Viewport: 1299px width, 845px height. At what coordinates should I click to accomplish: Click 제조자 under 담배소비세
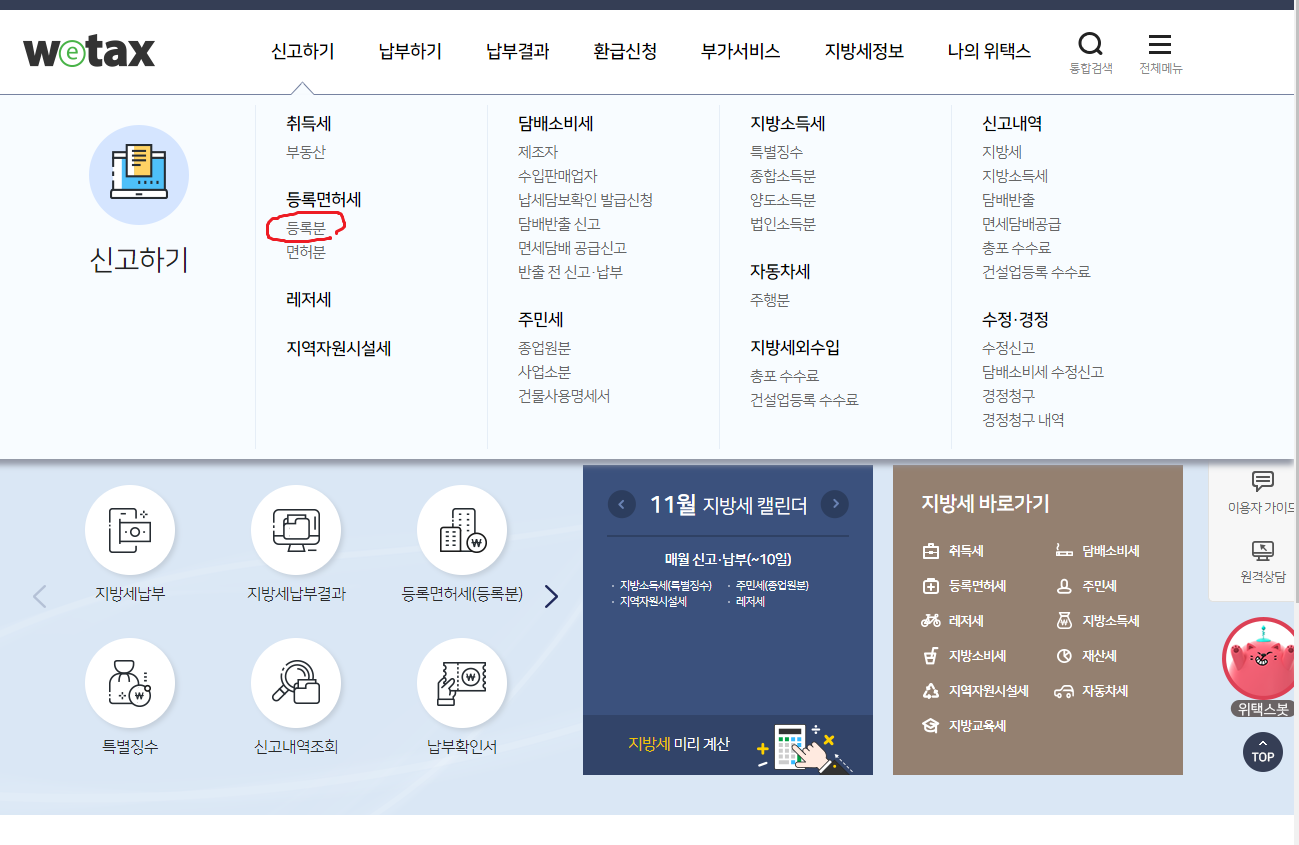tap(538, 152)
